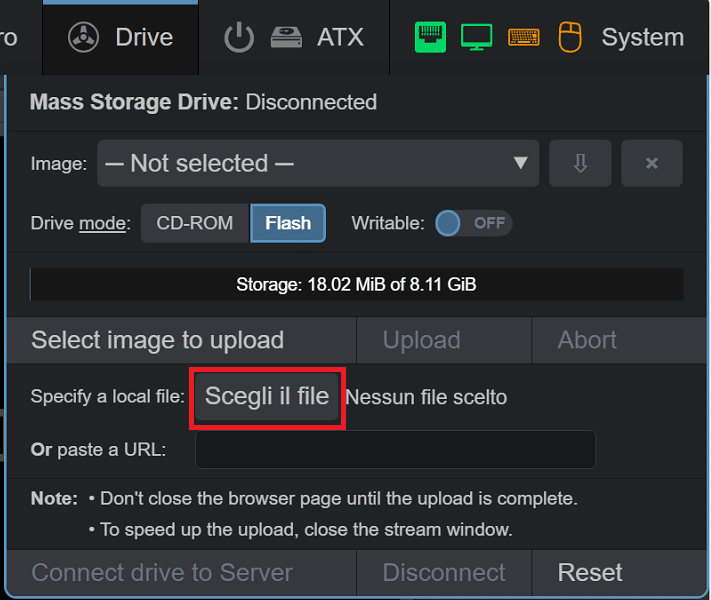Click the Drive disk icon in menu

click(83, 38)
